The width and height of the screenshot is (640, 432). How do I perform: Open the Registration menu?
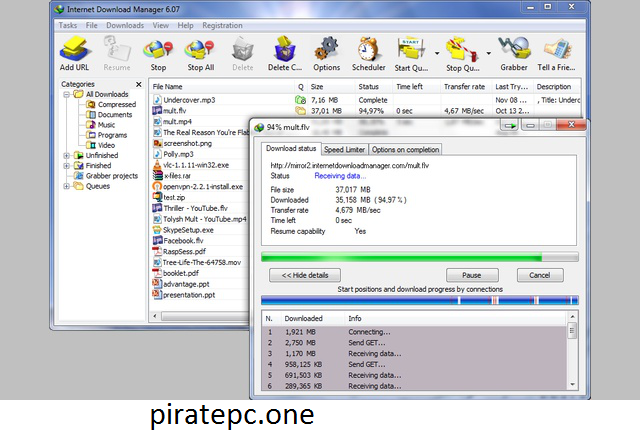222,25
